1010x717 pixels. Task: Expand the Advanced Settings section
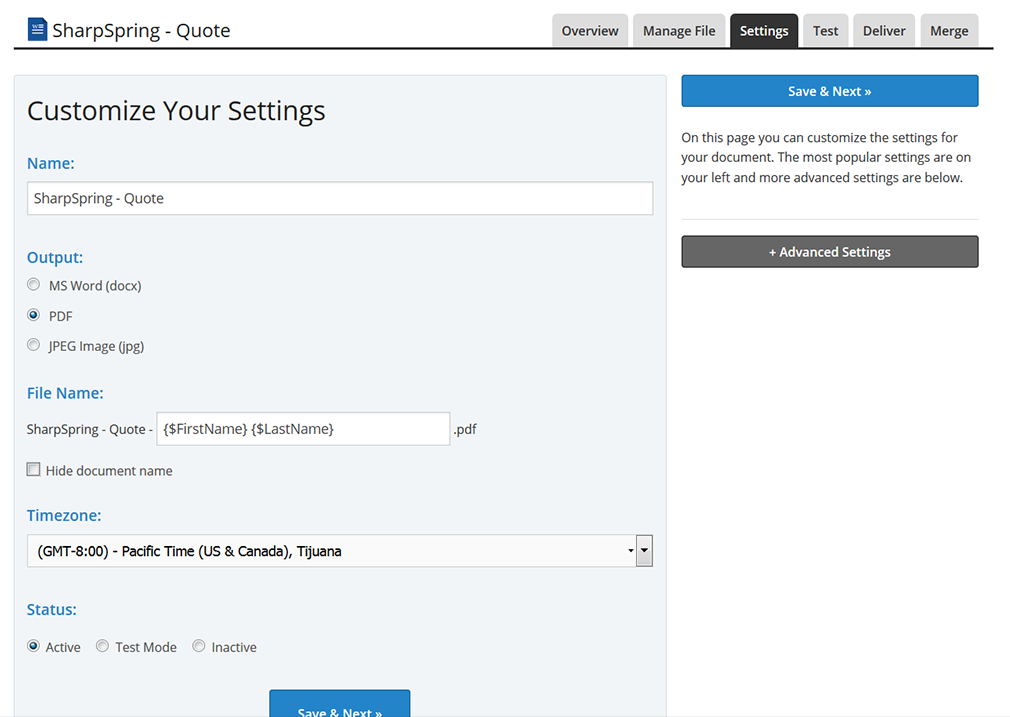pyautogui.click(x=829, y=252)
